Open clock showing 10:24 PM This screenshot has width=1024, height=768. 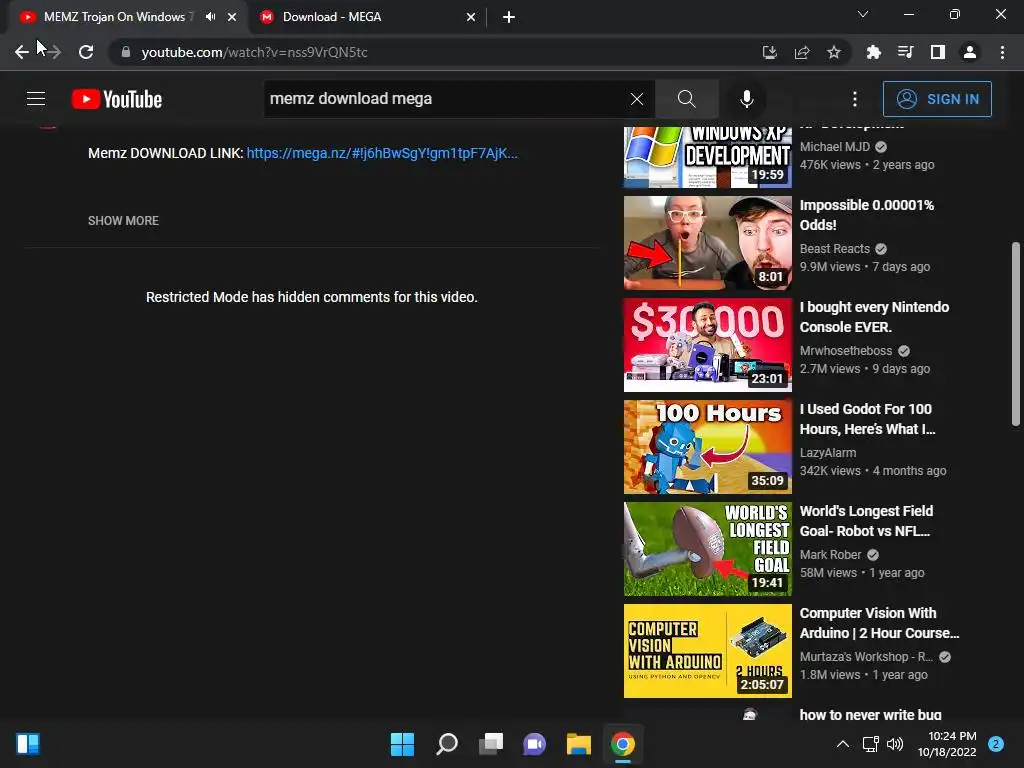click(x=947, y=744)
